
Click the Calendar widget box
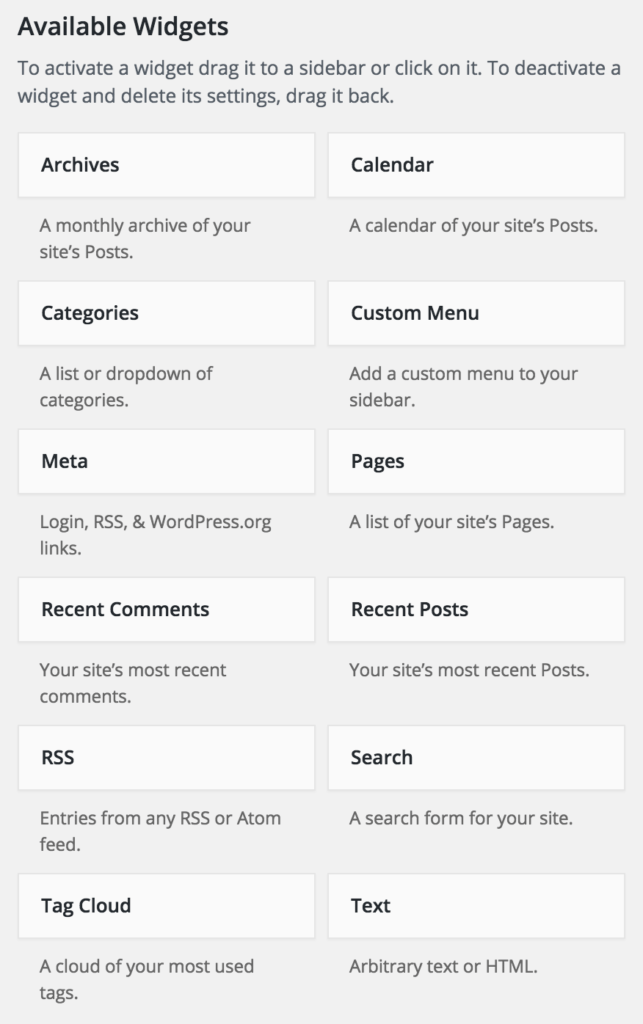tap(476, 165)
